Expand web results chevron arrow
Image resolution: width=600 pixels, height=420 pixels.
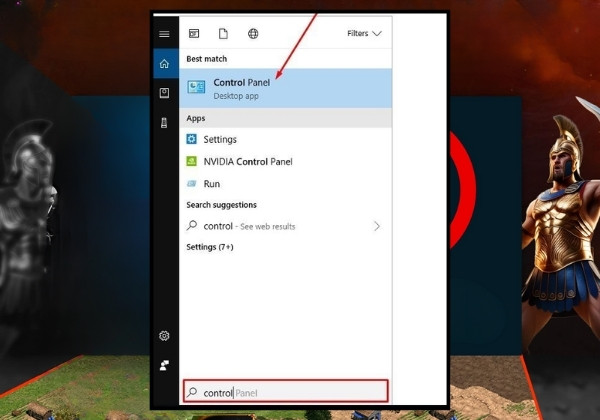[x=377, y=226]
